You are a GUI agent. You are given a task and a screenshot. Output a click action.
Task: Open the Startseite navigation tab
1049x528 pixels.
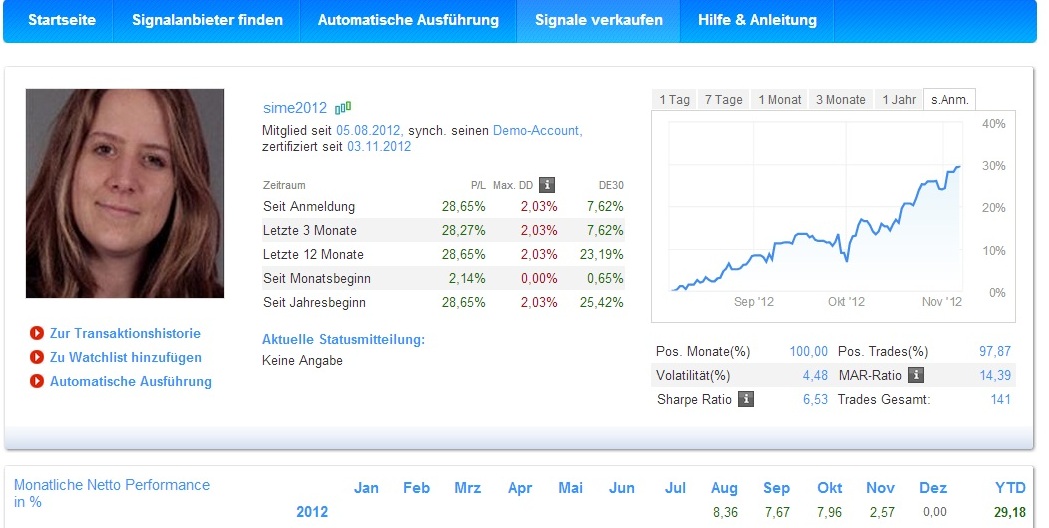pyautogui.click(x=62, y=20)
